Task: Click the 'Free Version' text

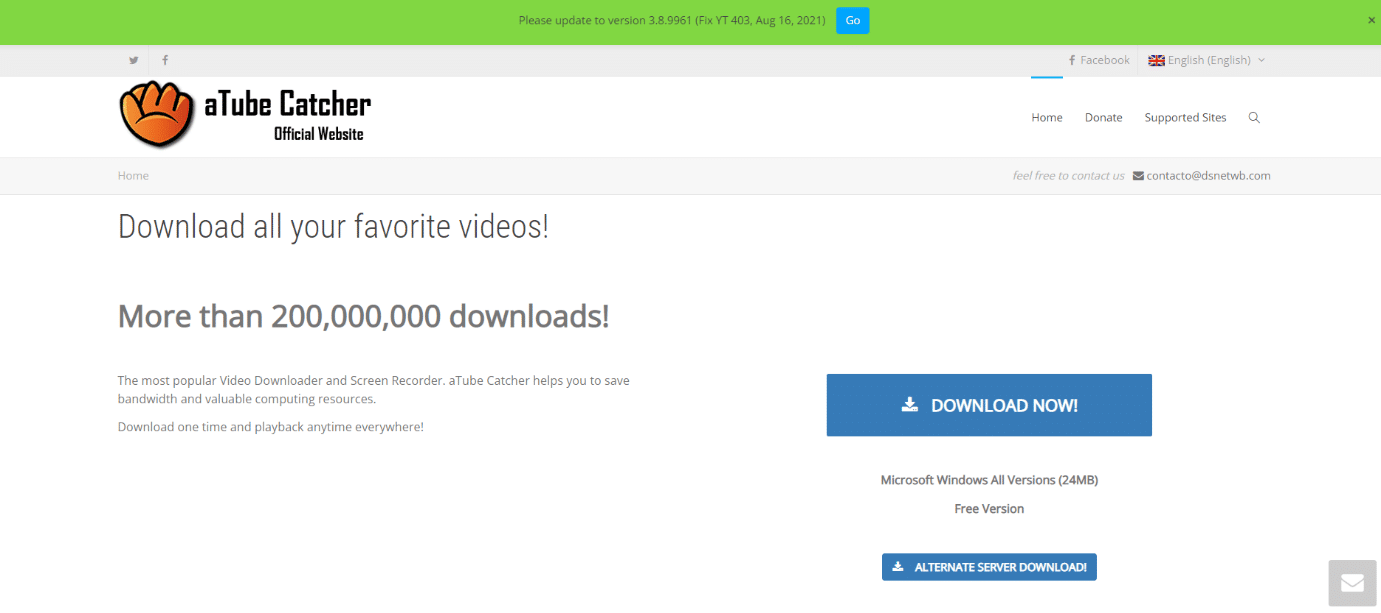Action: coord(989,509)
